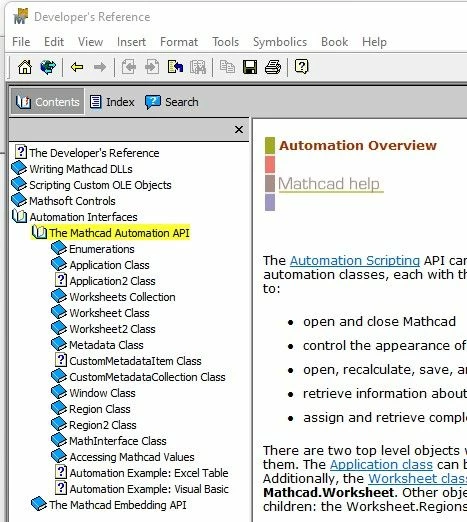Image resolution: width=467 pixels, height=522 pixels.
Task: Open the Book menu
Action: [334, 42]
